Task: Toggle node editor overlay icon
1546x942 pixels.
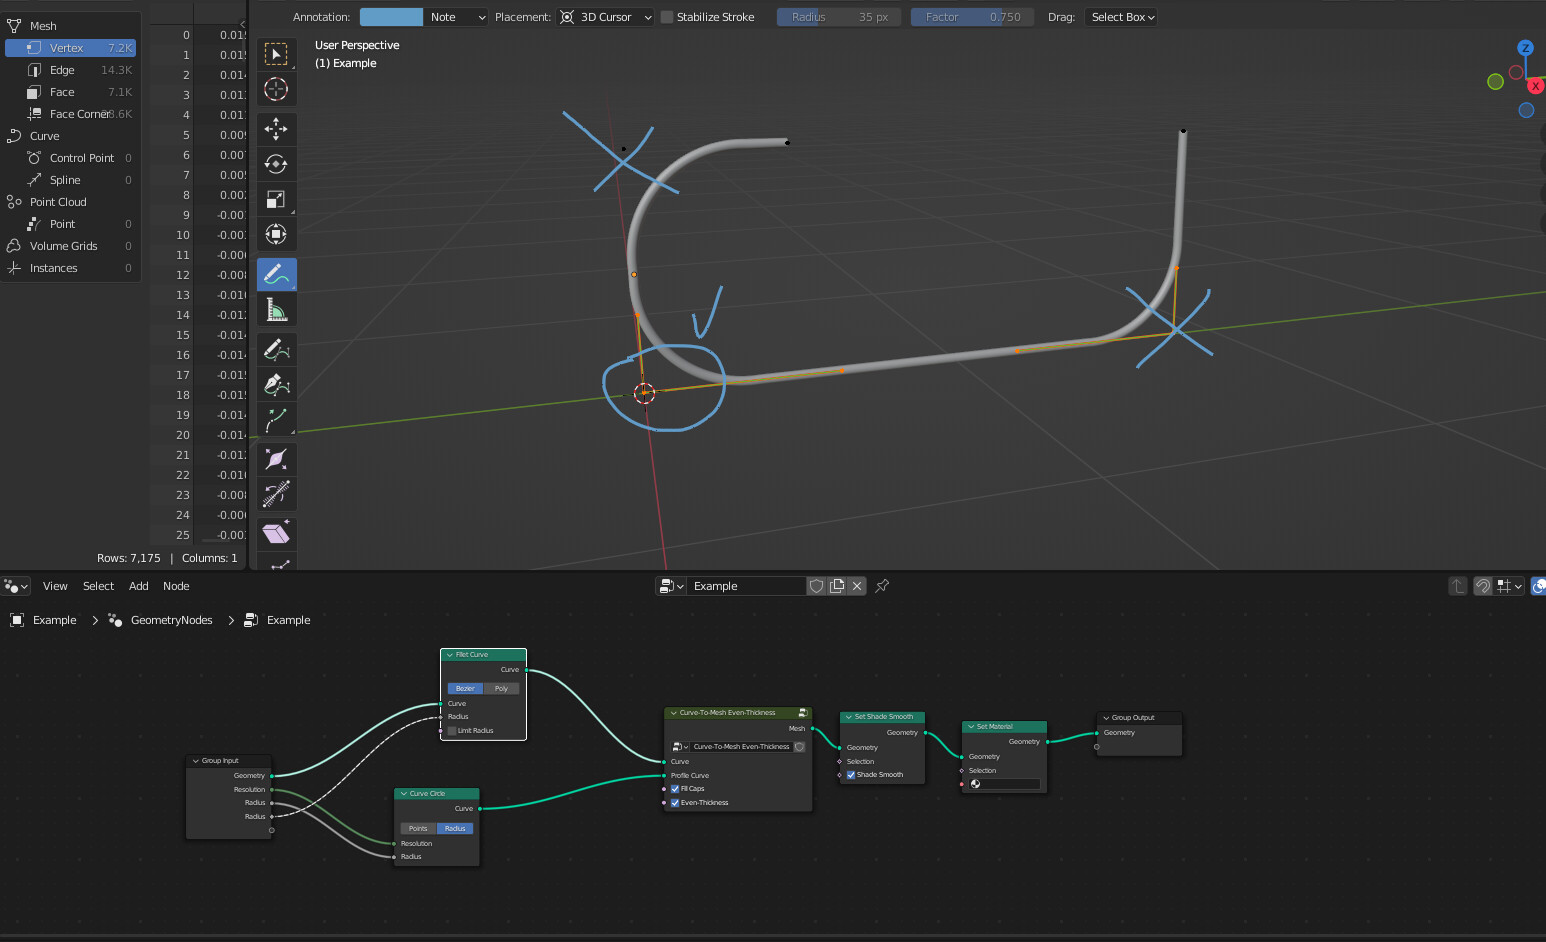Action: 1539,586
